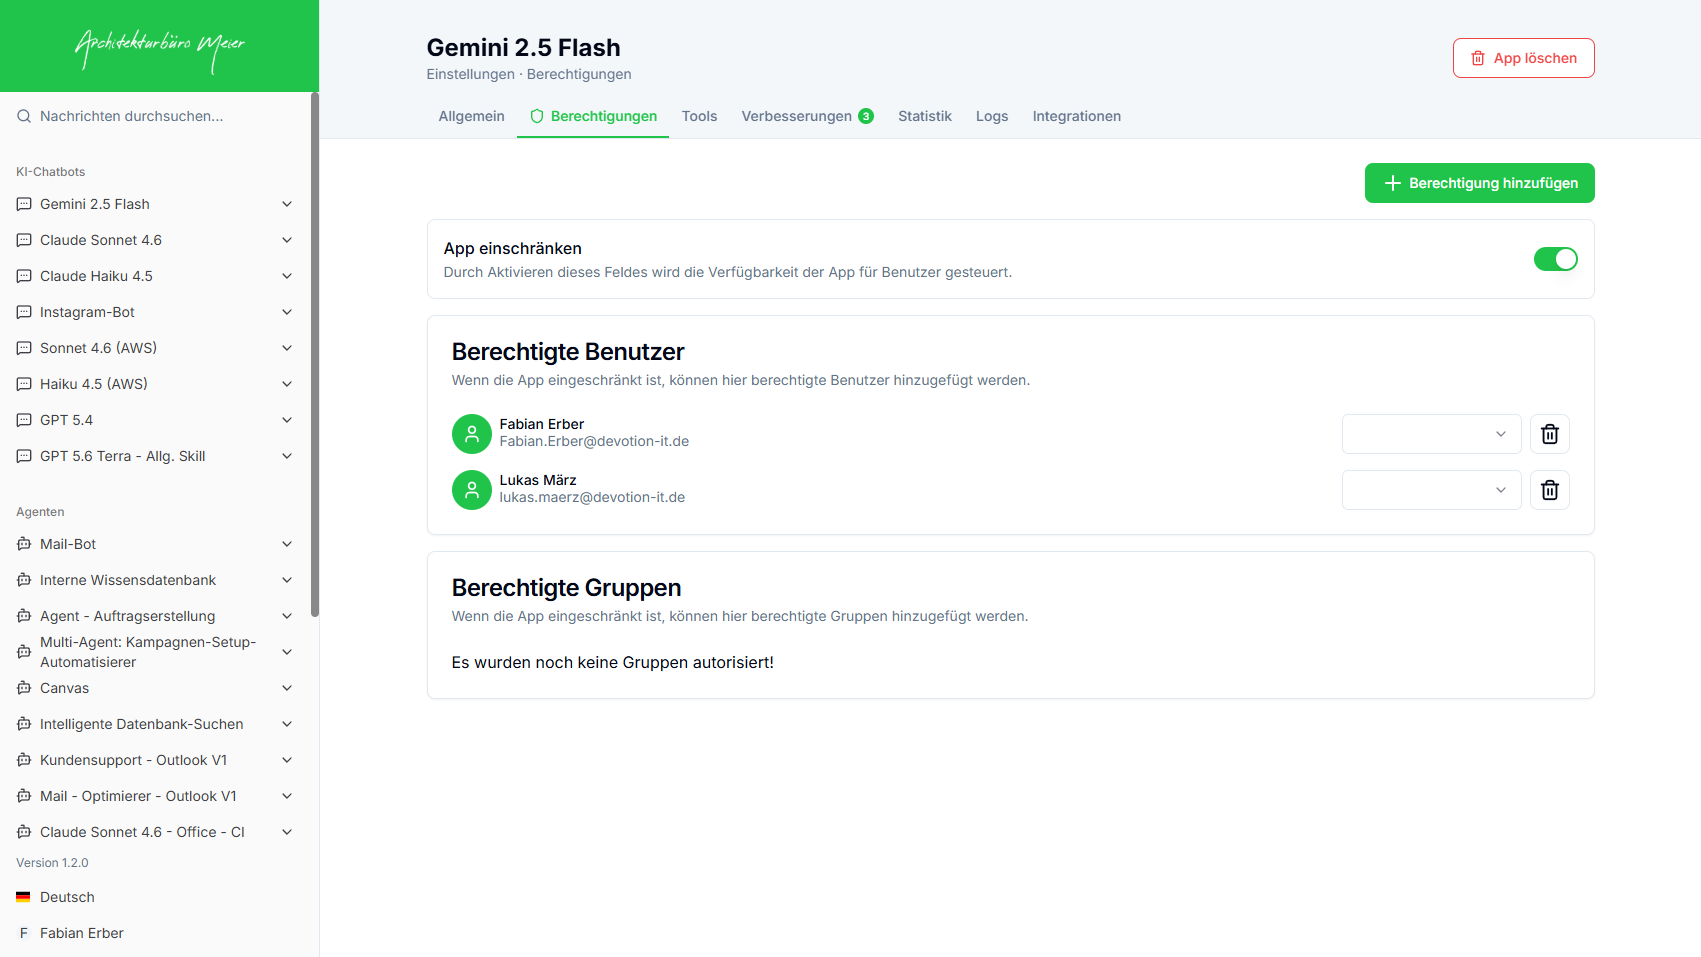Image resolution: width=1701 pixels, height=957 pixels.
Task: Click the Intelligente Datenbank-Suchen robot icon
Action: pos(24,724)
